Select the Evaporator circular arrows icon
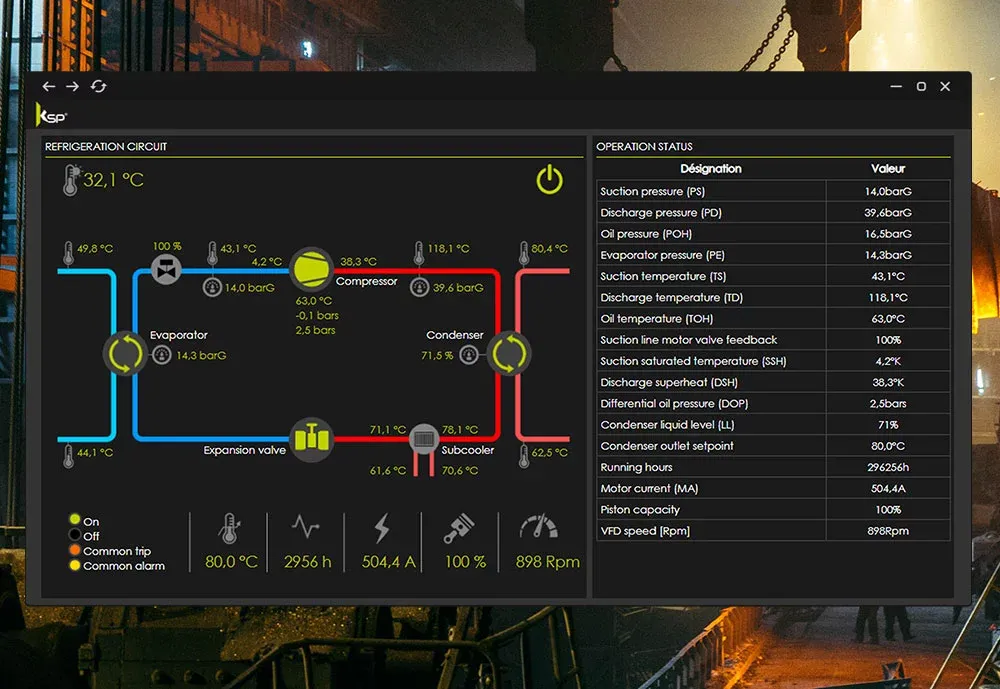This screenshot has height=689, width=1000. (x=125, y=353)
